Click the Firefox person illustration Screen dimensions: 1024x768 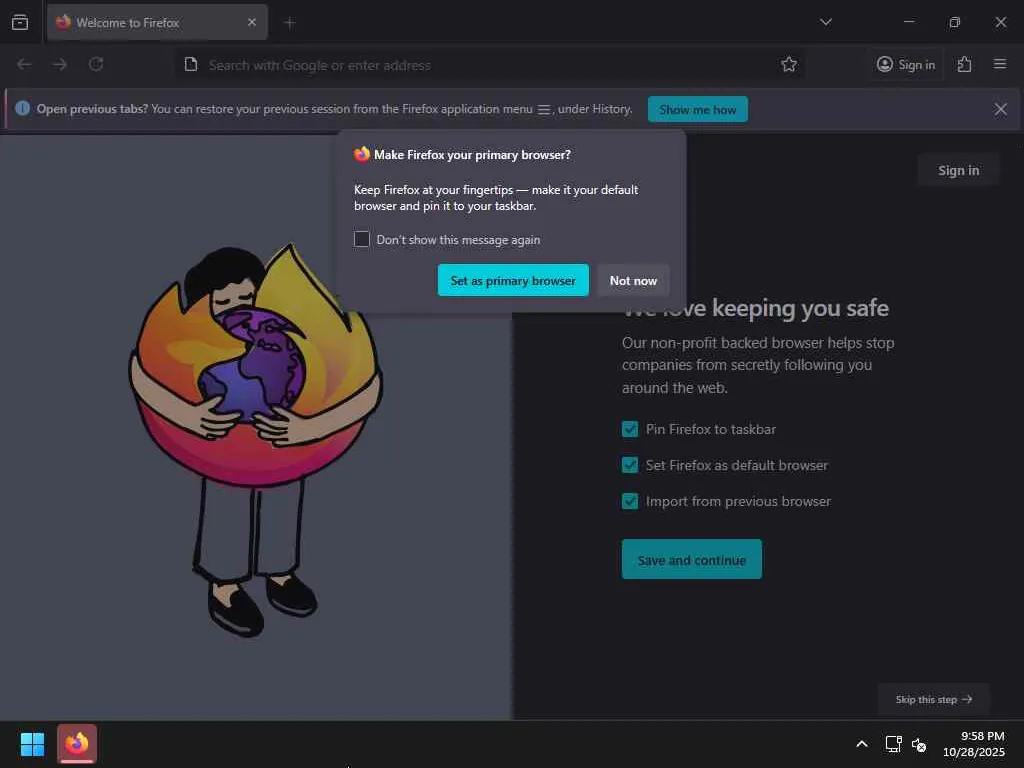tap(255, 439)
